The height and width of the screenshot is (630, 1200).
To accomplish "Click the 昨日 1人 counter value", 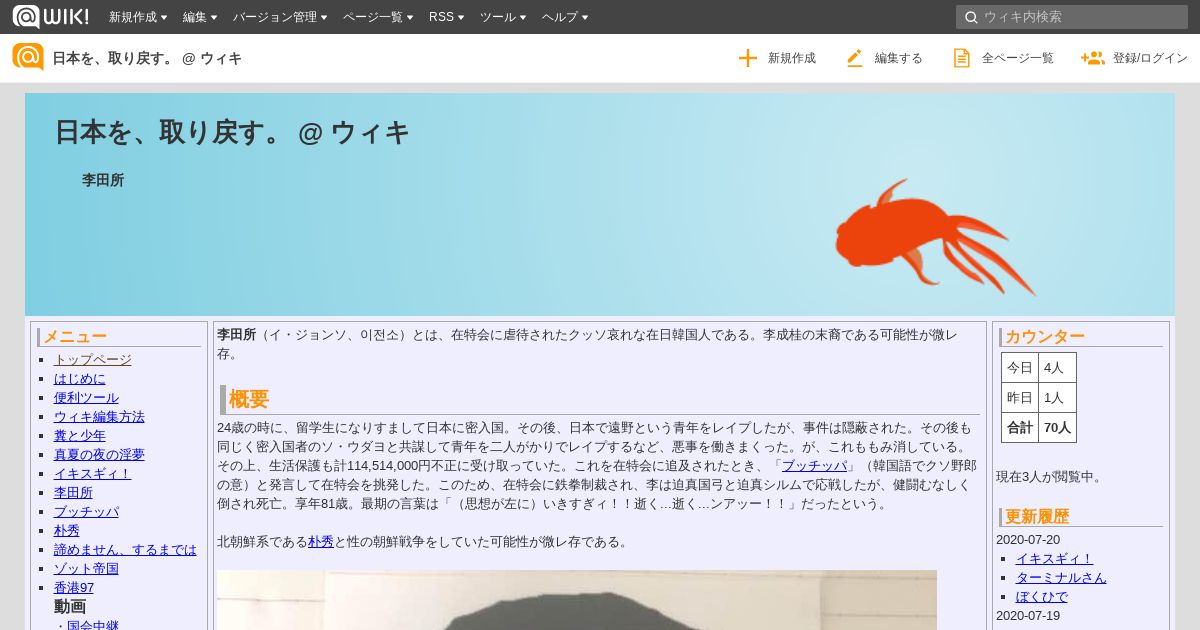I will pos(1057,397).
